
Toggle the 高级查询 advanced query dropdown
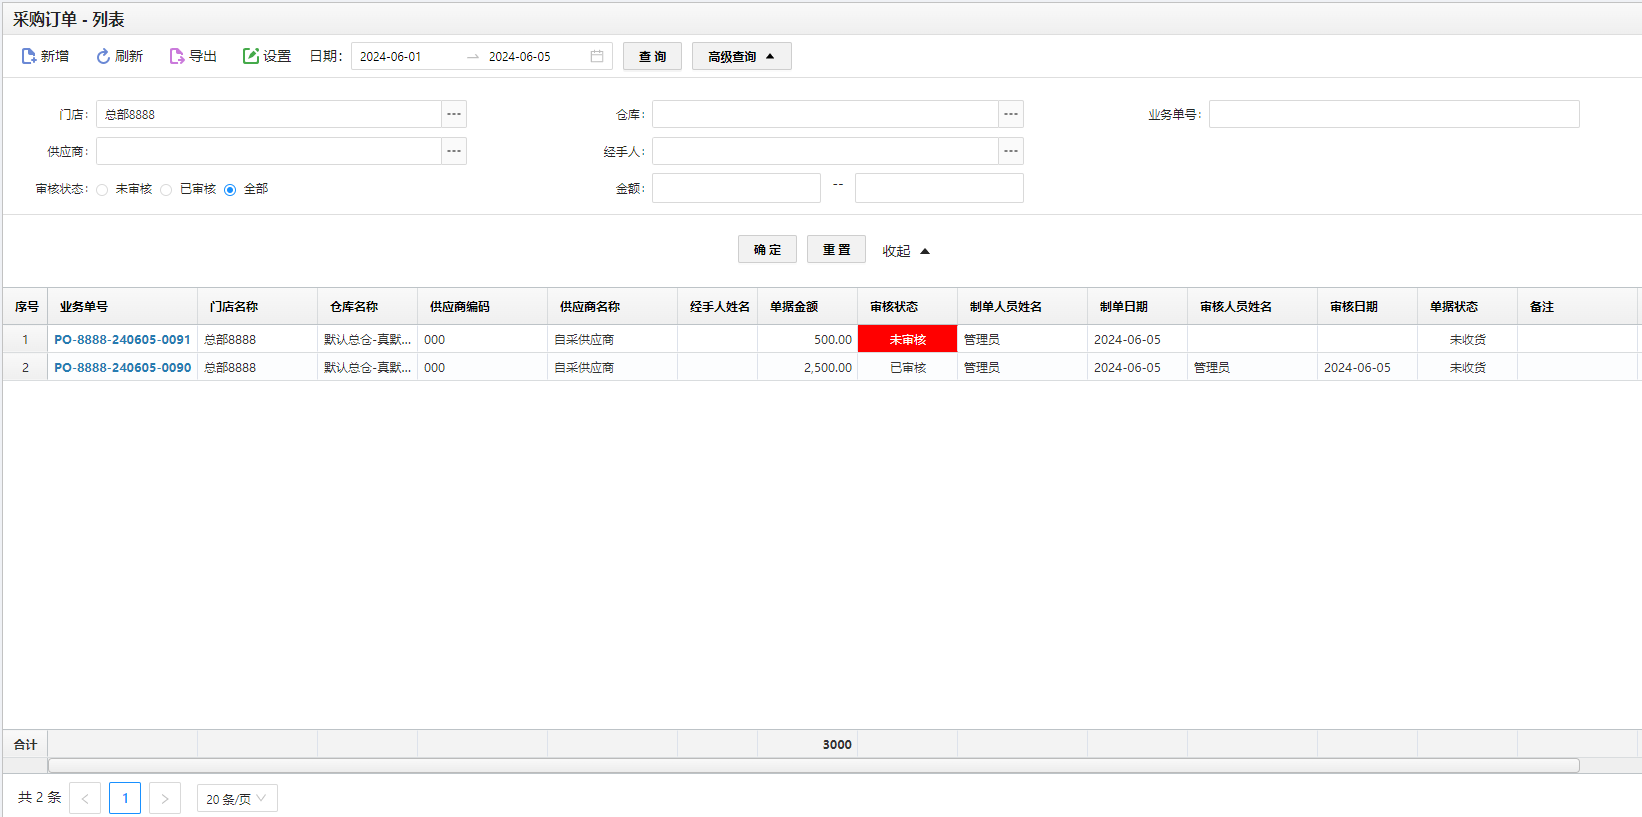click(x=742, y=56)
